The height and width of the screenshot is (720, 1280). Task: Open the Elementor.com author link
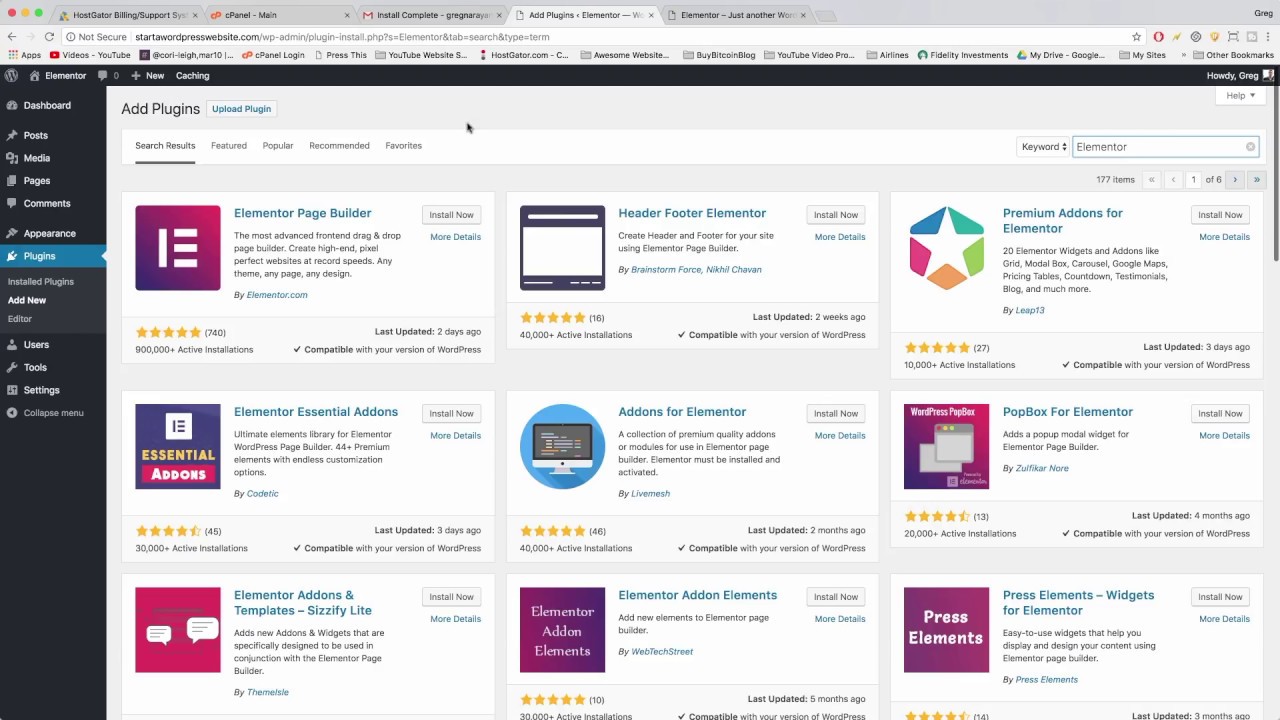pyautogui.click(x=277, y=296)
